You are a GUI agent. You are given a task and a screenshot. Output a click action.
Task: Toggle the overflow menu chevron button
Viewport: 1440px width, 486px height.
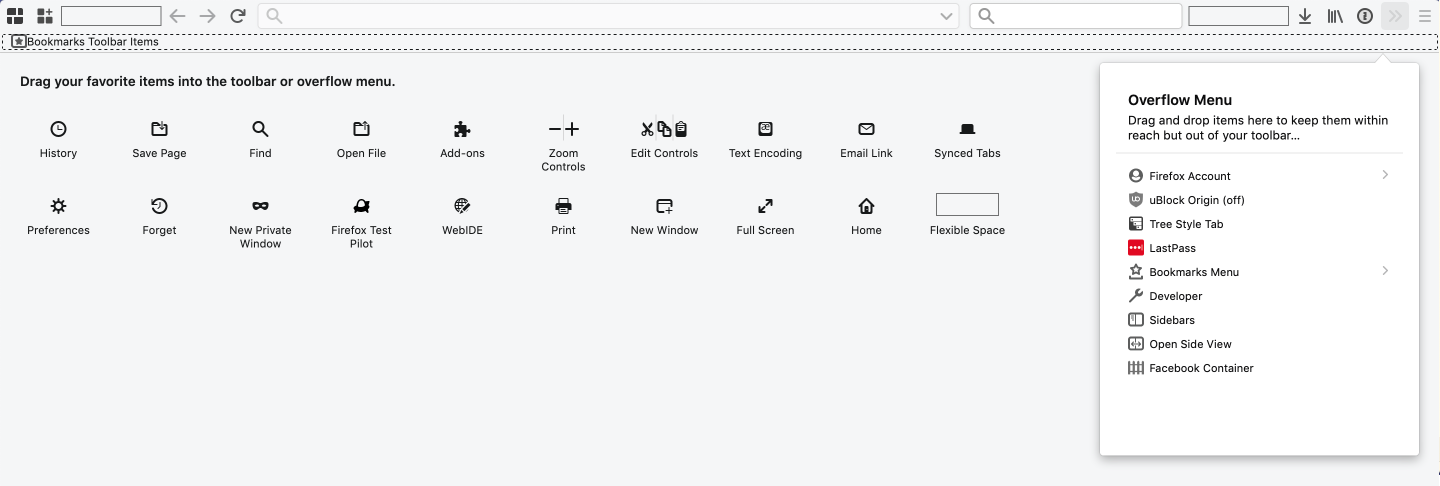point(1395,16)
